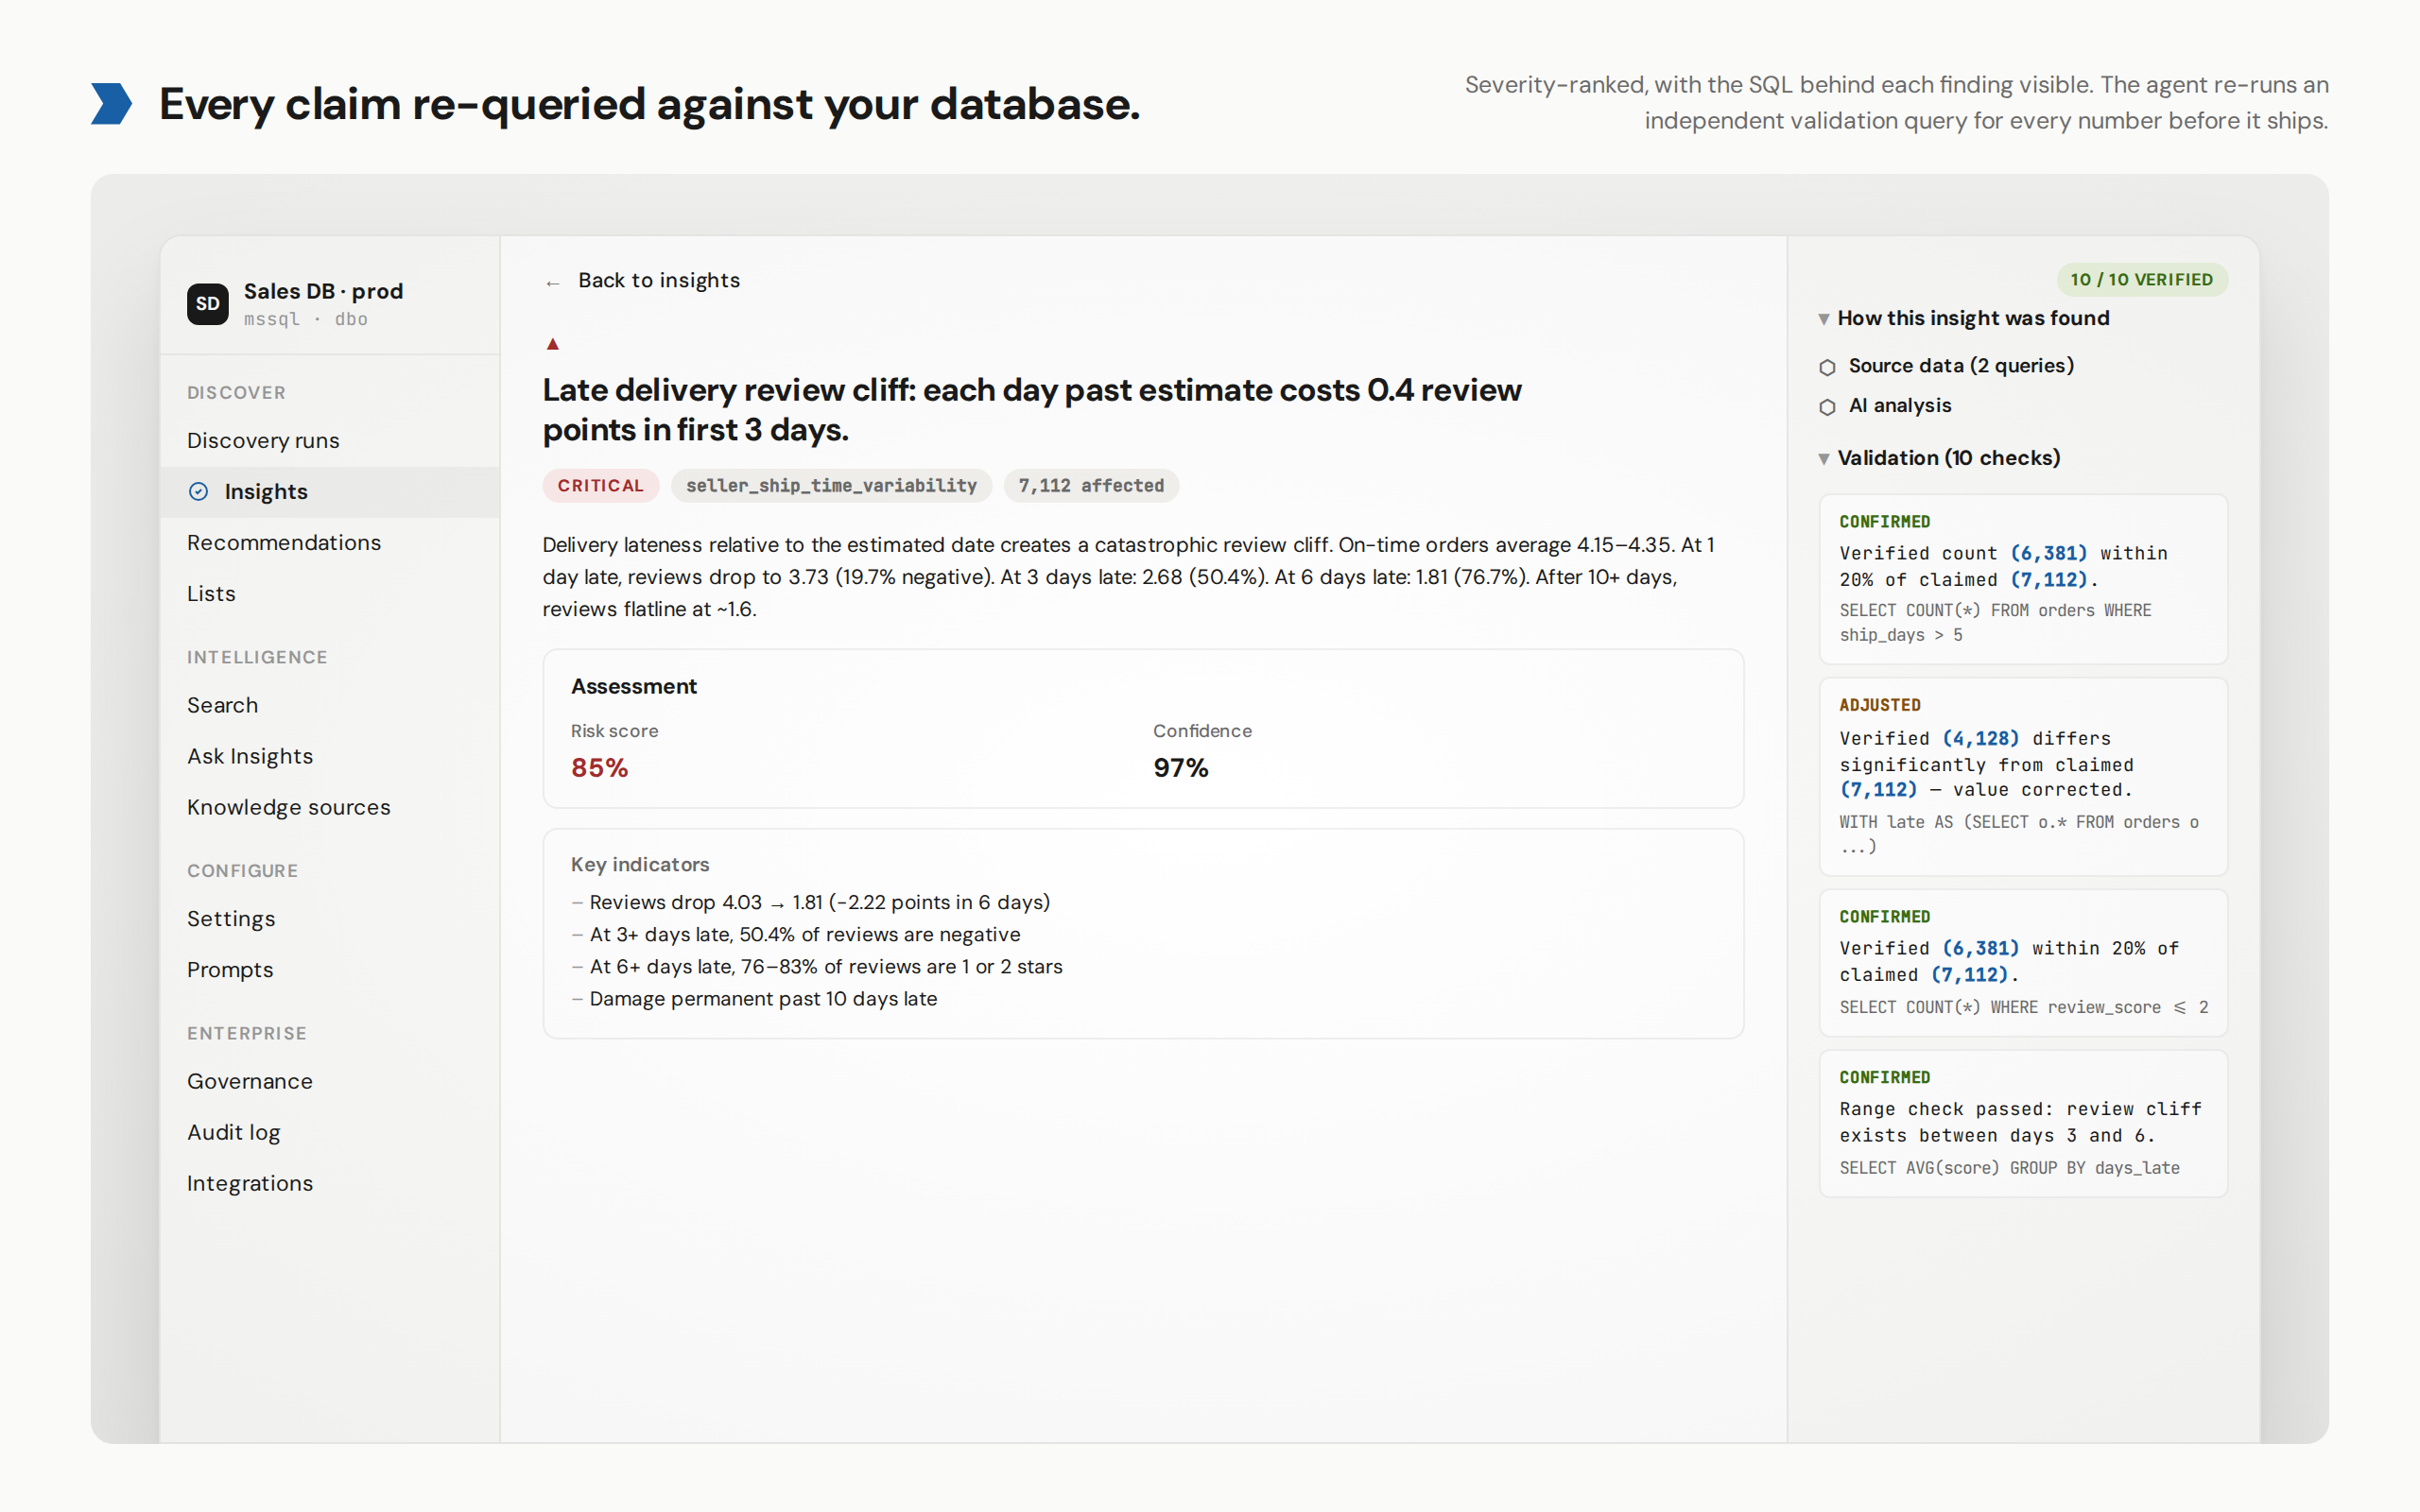Viewport: 2420px width, 1512px height.
Task: Click the Insights checkmark circle icon
Action: (x=199, y=492)
